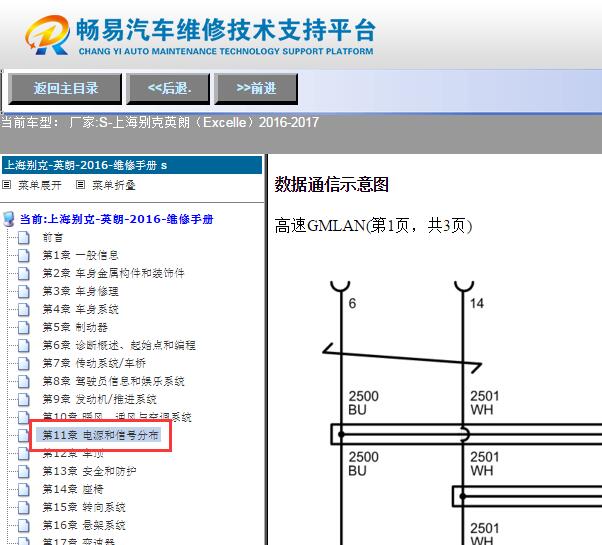The width and height of the screenshot is (602, 545).
Task: Open 第16章 悬架系统
Action: pos(84,525)
